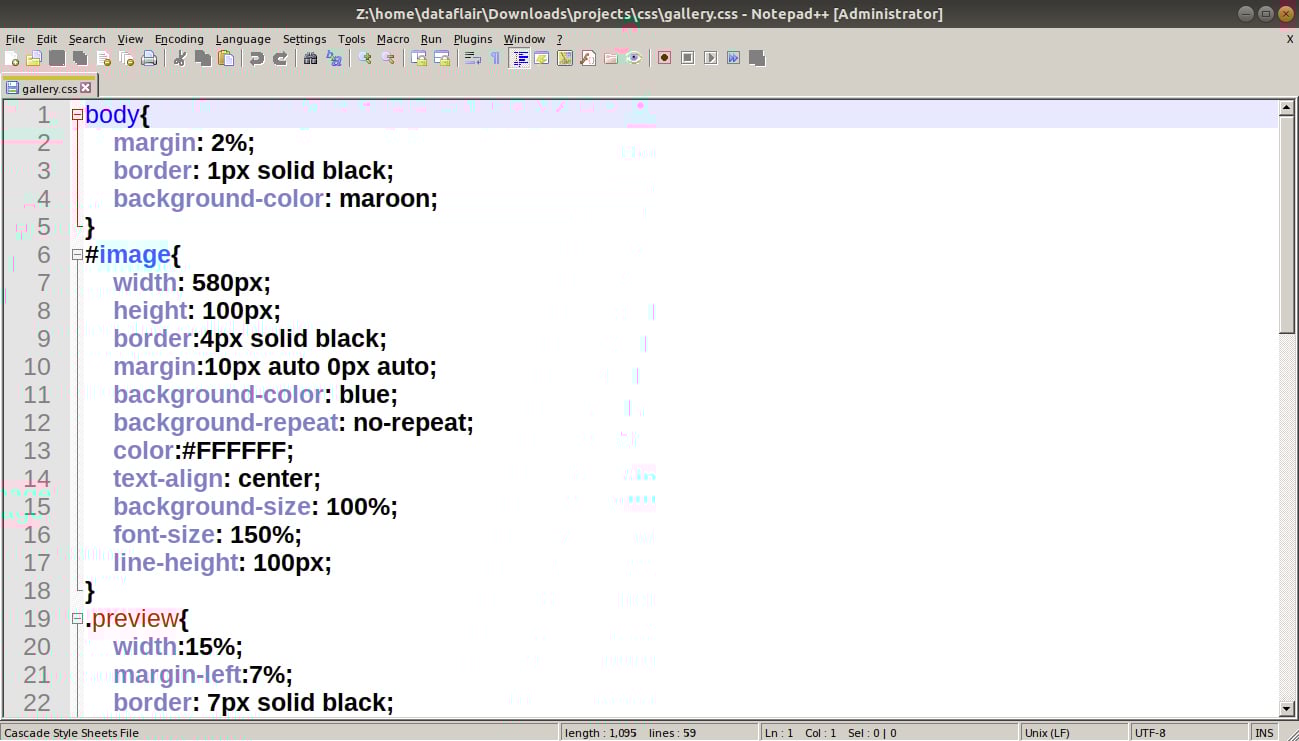Toggle synchronized vertical scrolling
Viewport: 1299px width, 741px height.
pos(419,58)
